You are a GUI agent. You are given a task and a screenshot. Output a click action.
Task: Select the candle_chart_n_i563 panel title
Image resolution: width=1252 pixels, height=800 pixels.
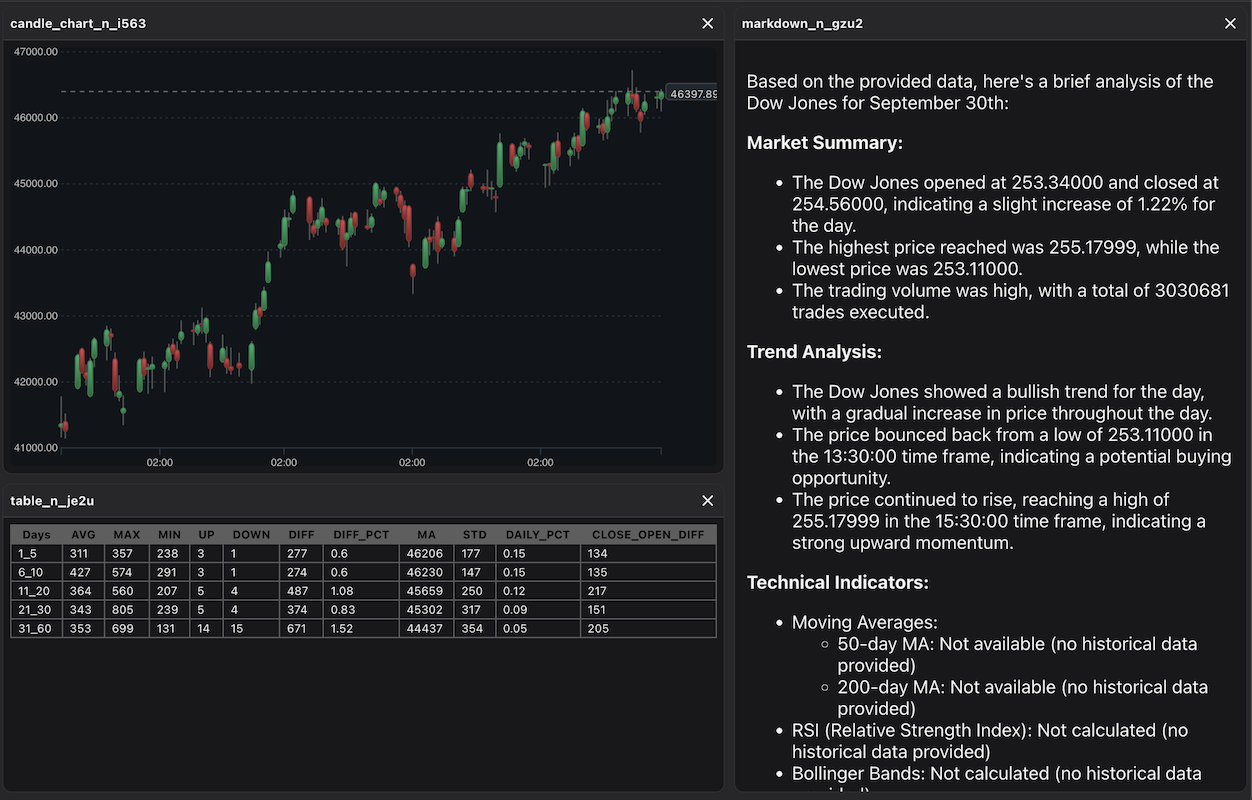(78, 23)
